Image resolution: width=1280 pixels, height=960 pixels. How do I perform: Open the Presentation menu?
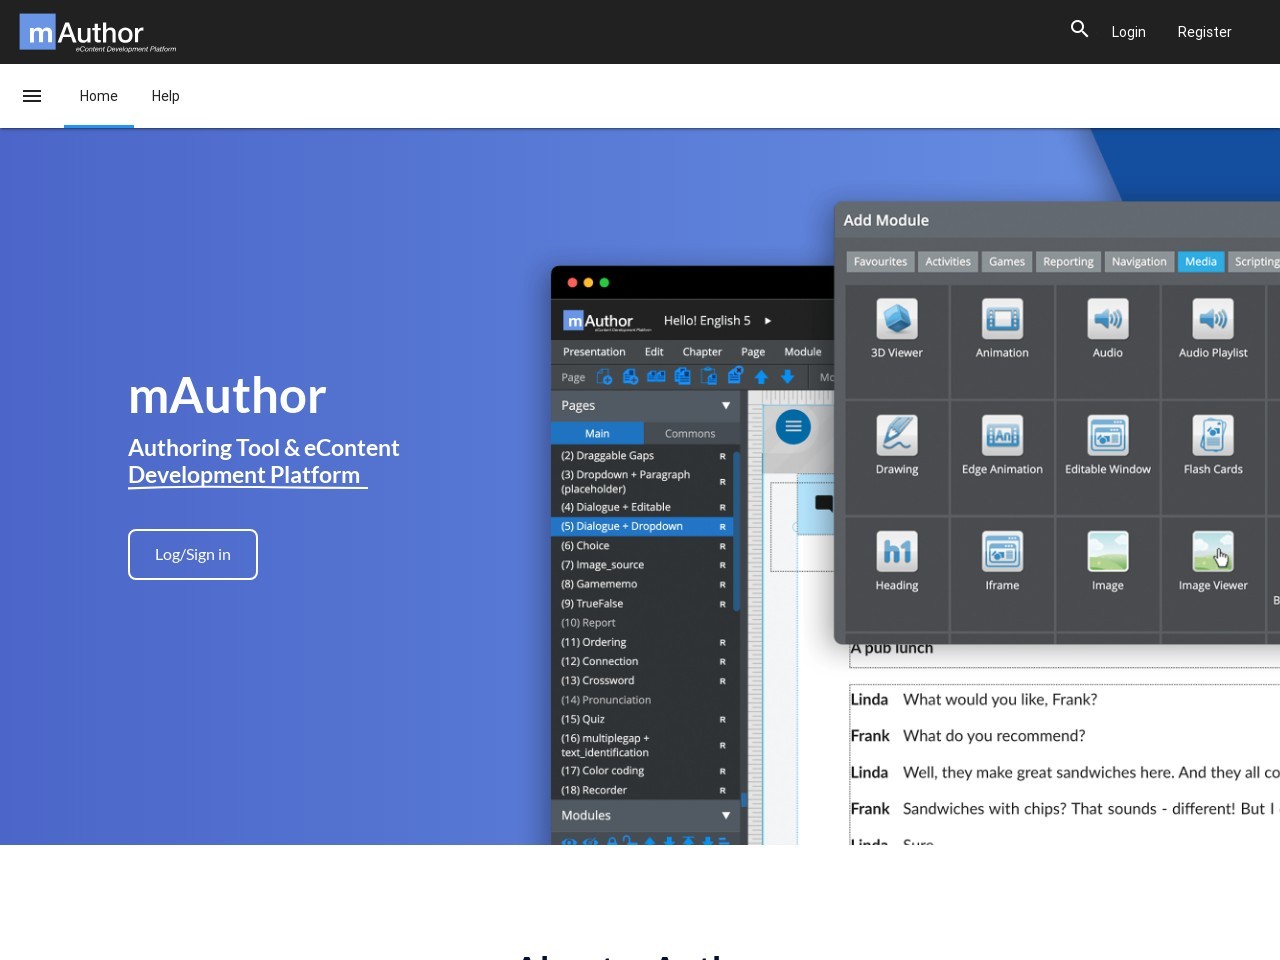point(594,352)
